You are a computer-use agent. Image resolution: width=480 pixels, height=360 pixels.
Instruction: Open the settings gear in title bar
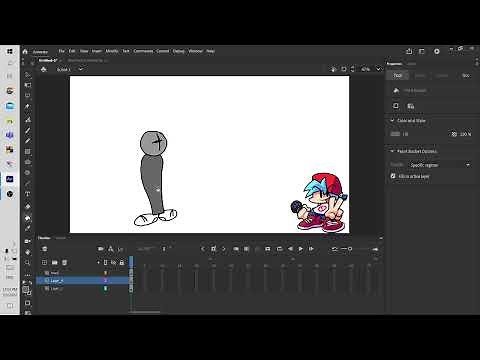pyautogui.click(x=437, y=51)
